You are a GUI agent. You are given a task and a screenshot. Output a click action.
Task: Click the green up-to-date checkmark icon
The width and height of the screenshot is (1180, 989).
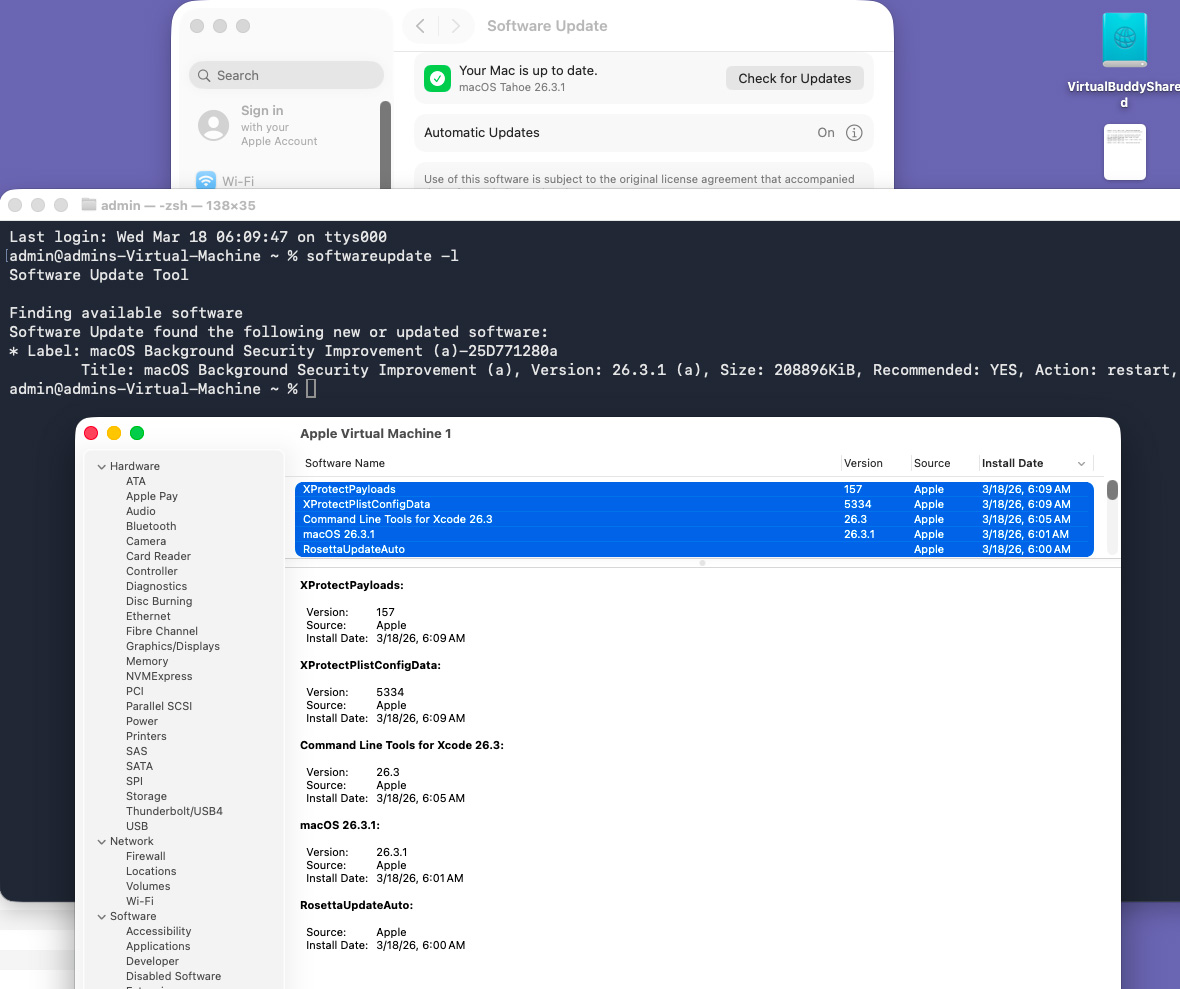(x=437, y=78)
